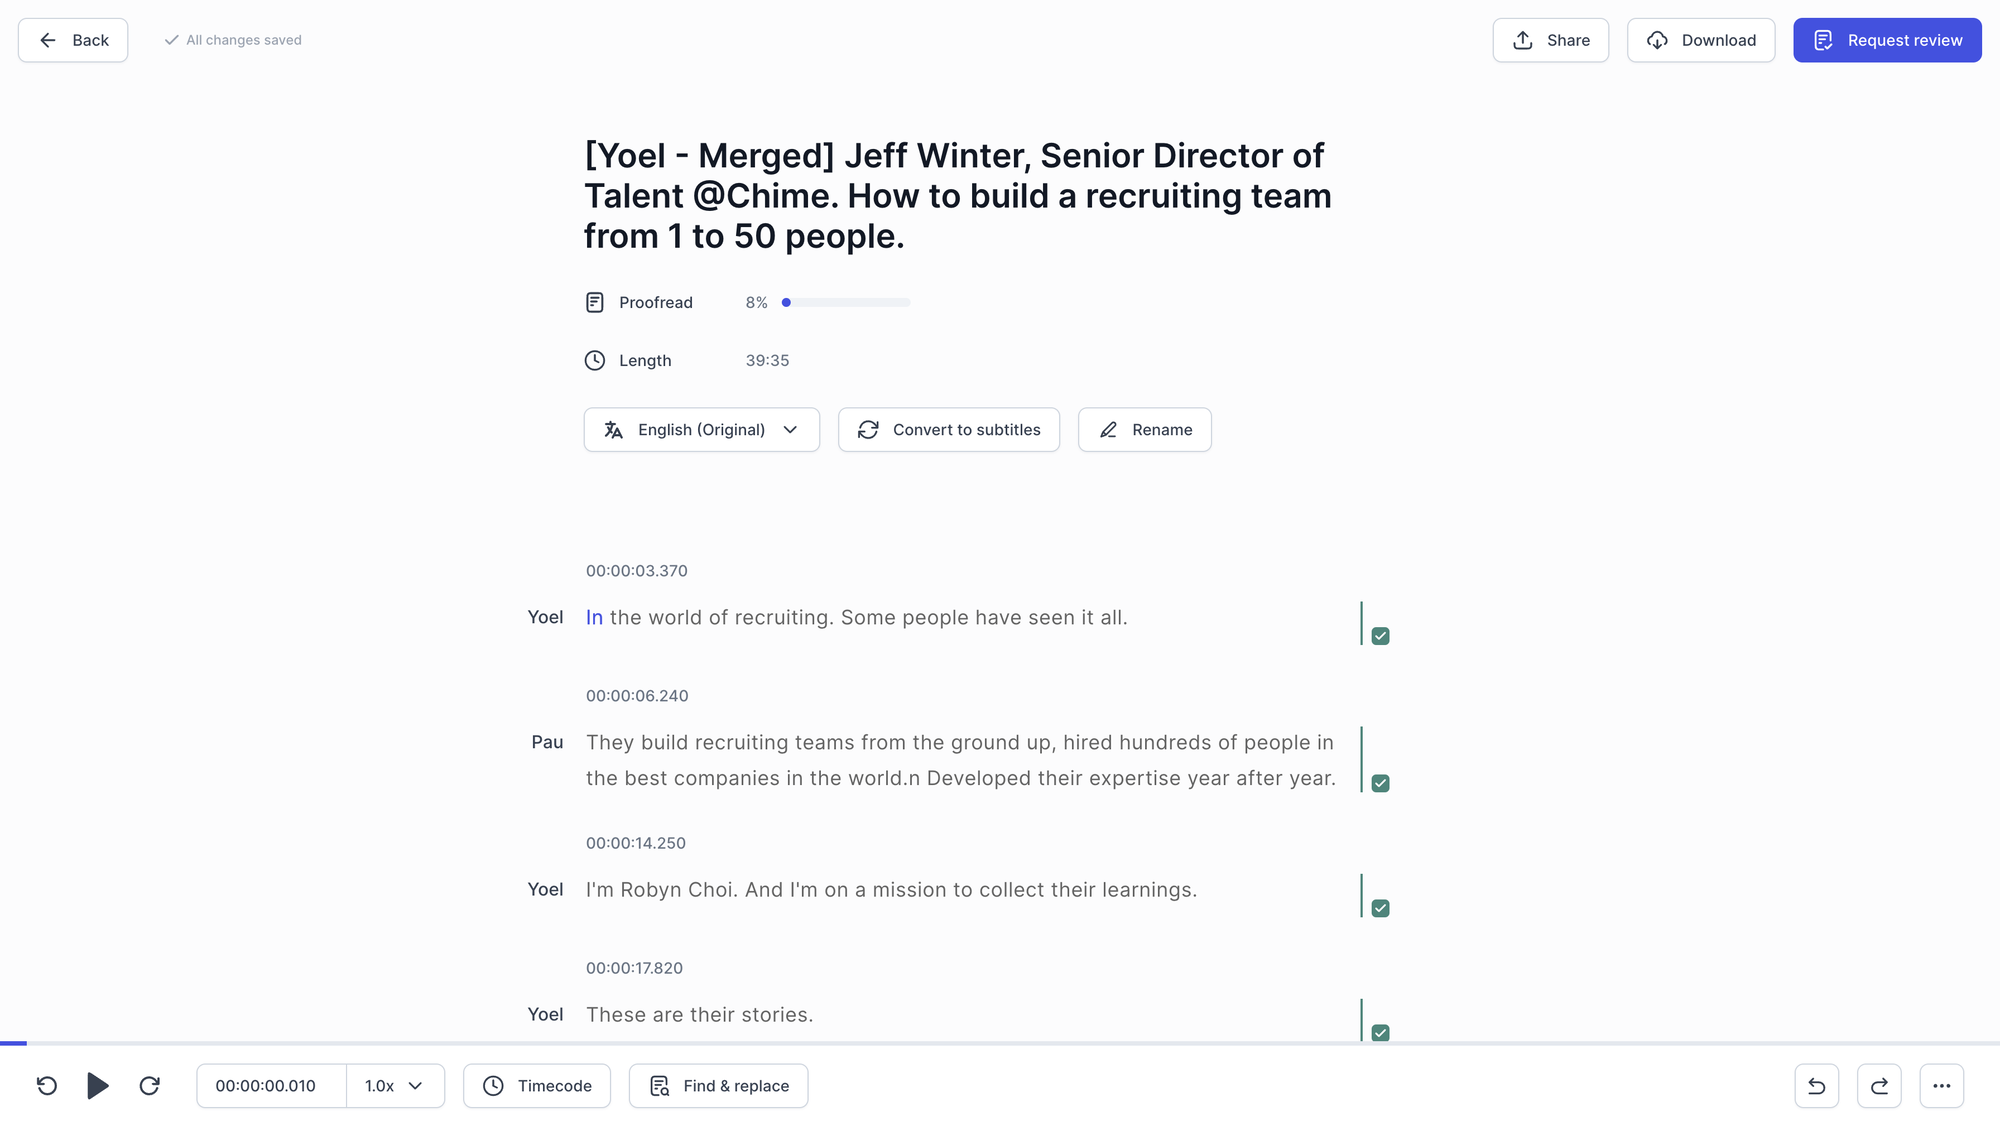The width and height of the screenshot is (2000, 1126).
Task: Toggle the checkmark for 'These are their stories'
Action: tap(1380, 1033)
